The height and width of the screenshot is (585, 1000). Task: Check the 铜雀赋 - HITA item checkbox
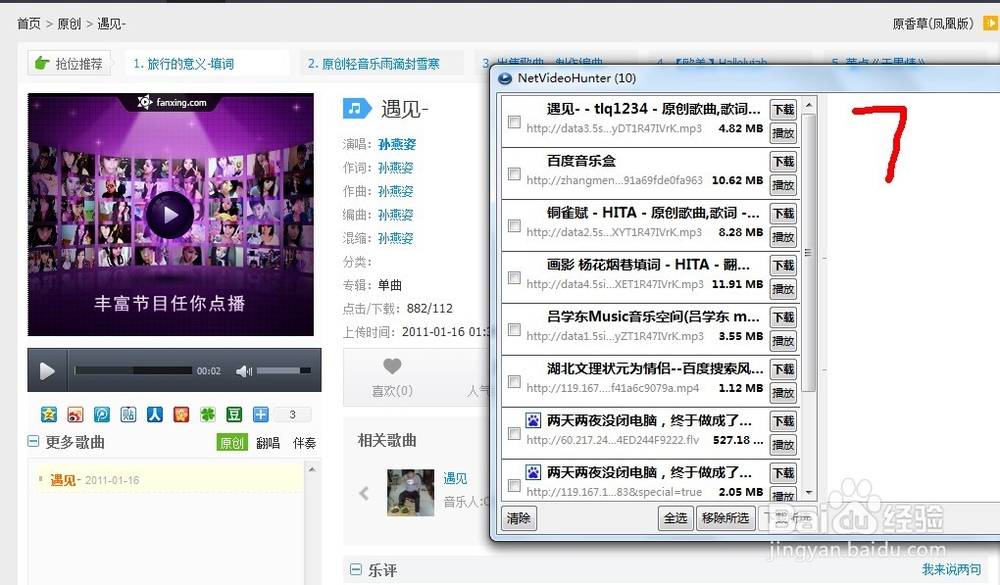[x=514, y=226]
